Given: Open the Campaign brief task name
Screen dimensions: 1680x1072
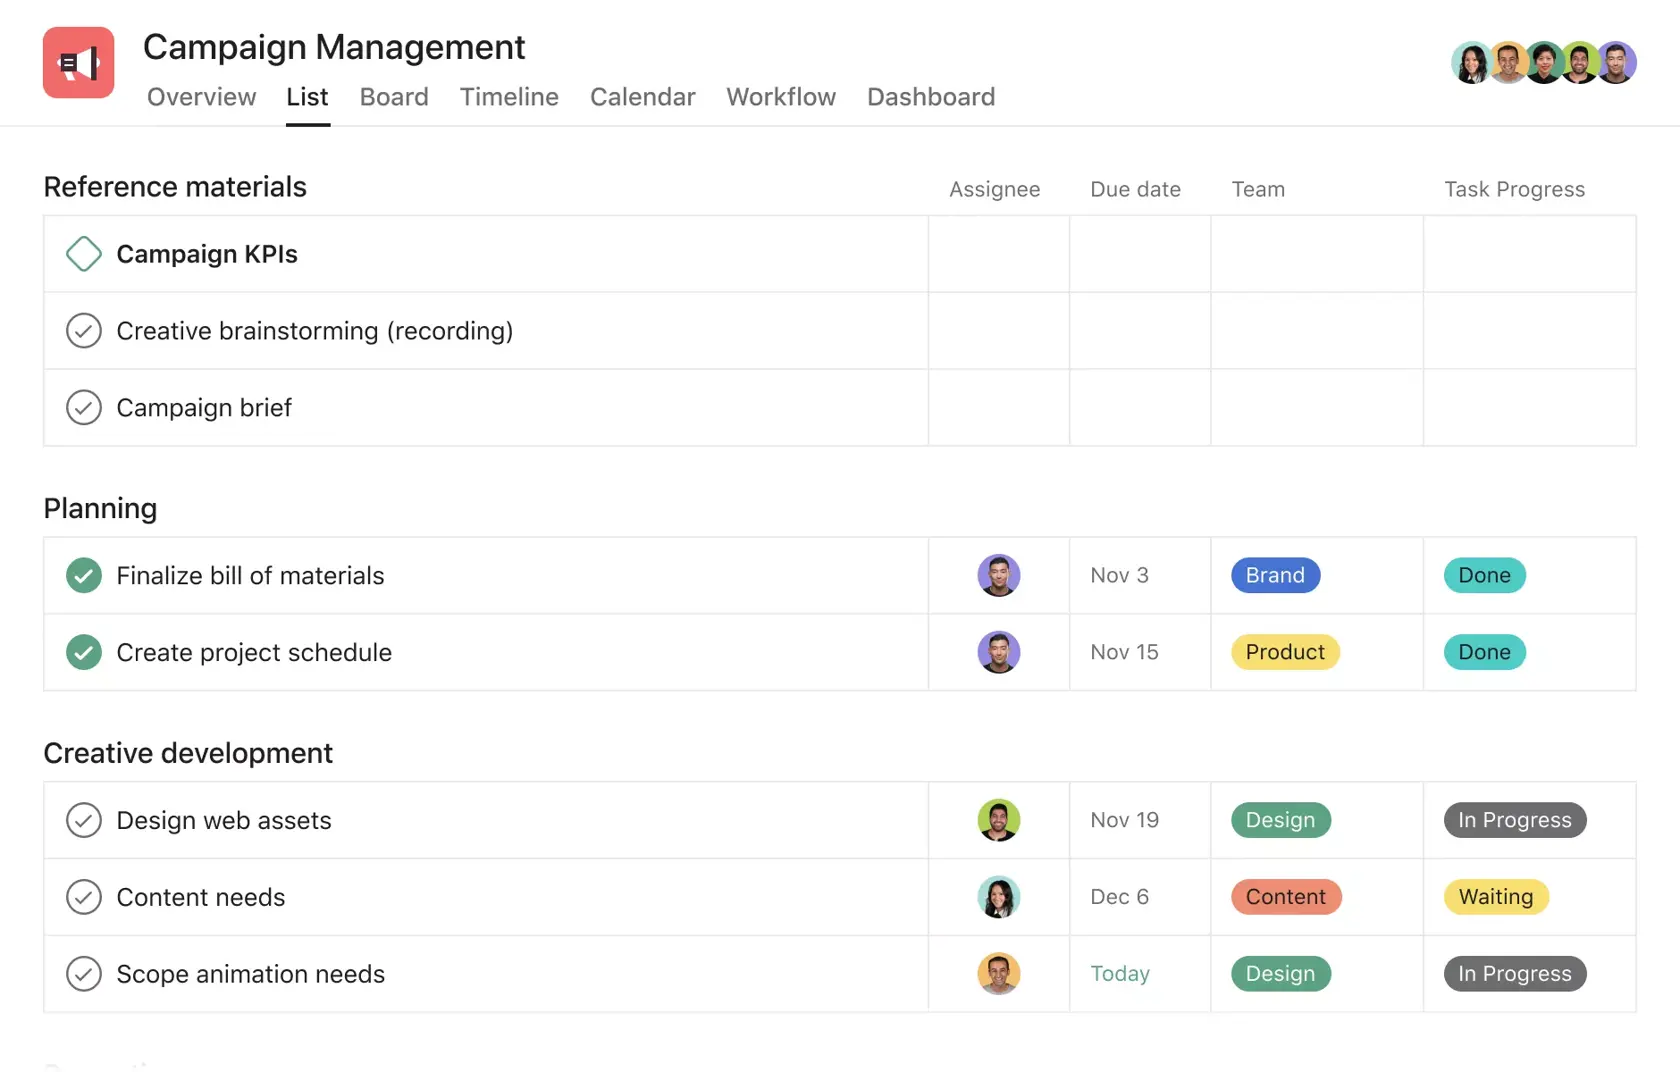Looking at the screenshot, I should [204, 408].
